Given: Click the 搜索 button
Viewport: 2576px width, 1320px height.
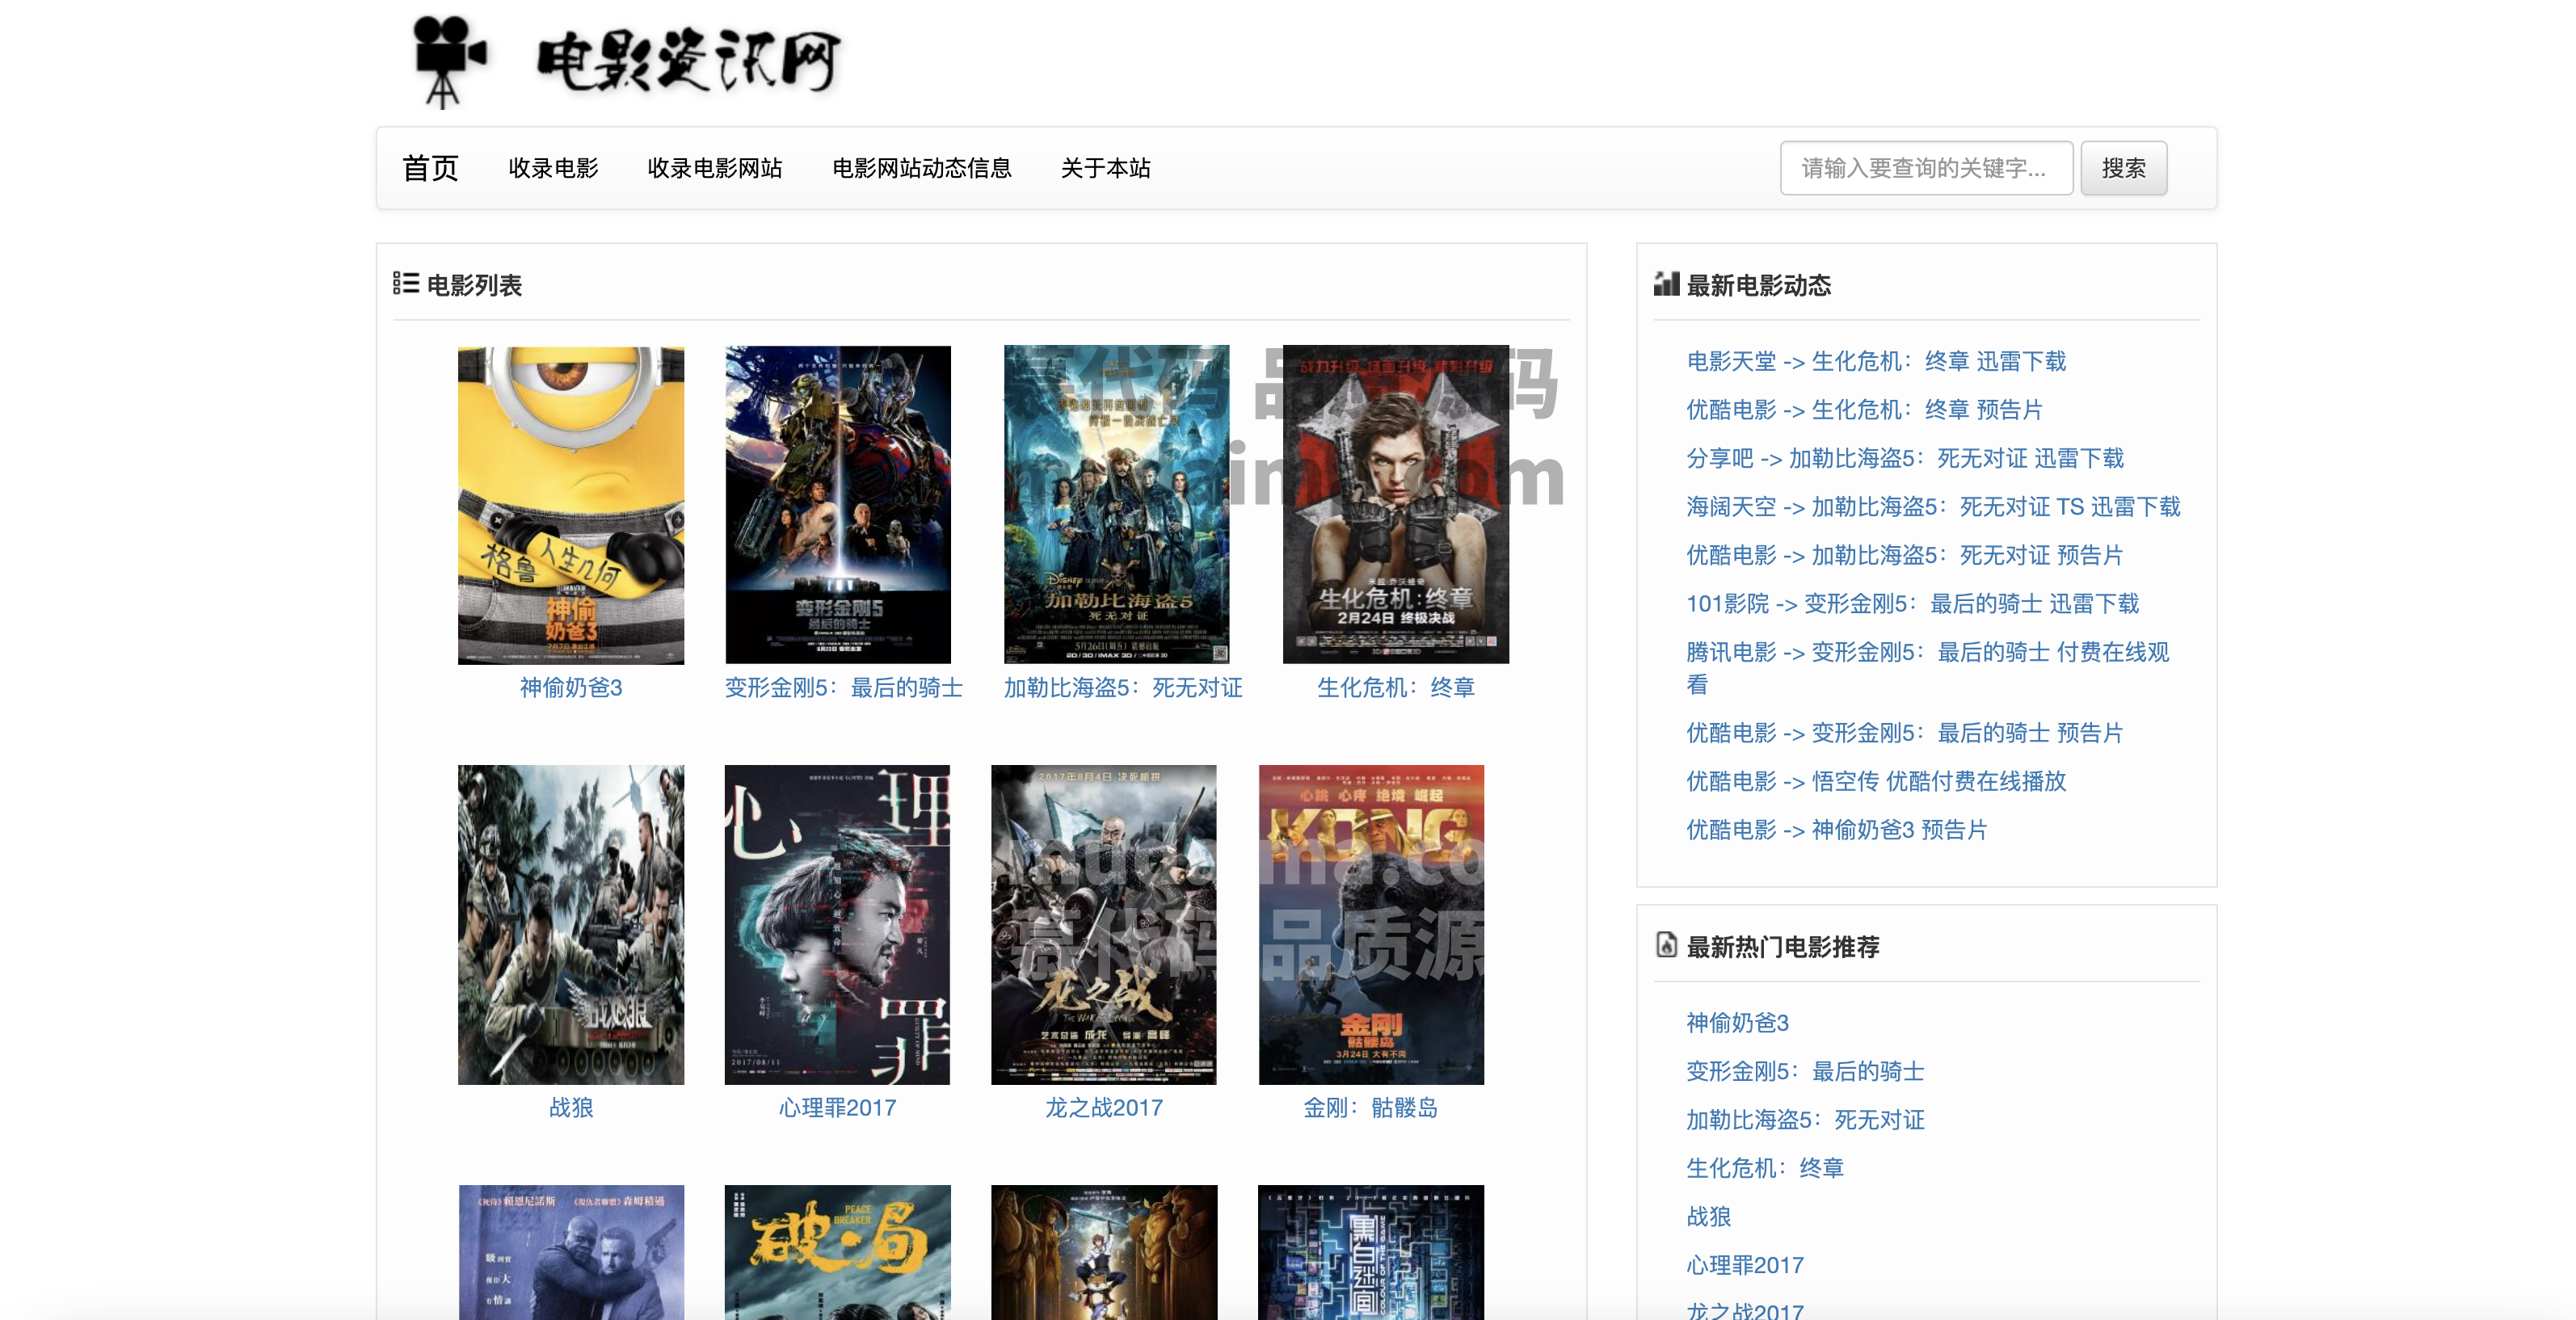Looking at the screenshot, I should 2124,168.
